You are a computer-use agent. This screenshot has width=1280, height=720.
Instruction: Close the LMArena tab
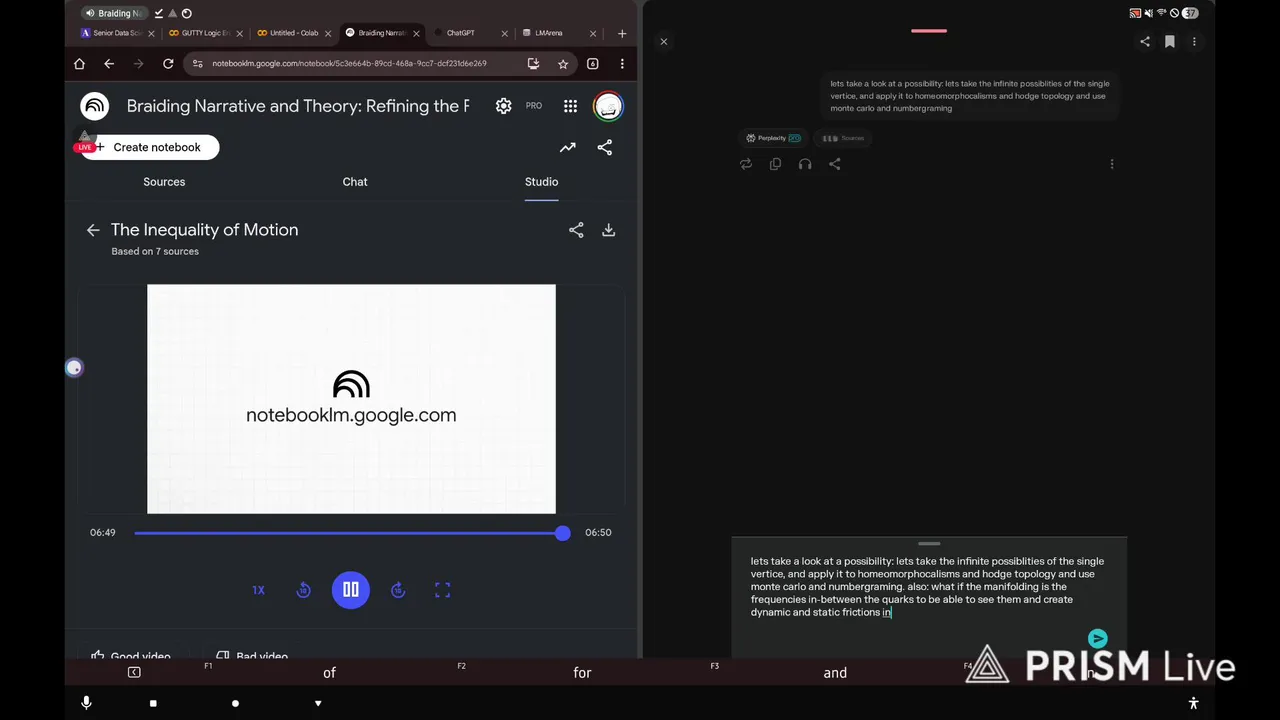tap(592, 33)
